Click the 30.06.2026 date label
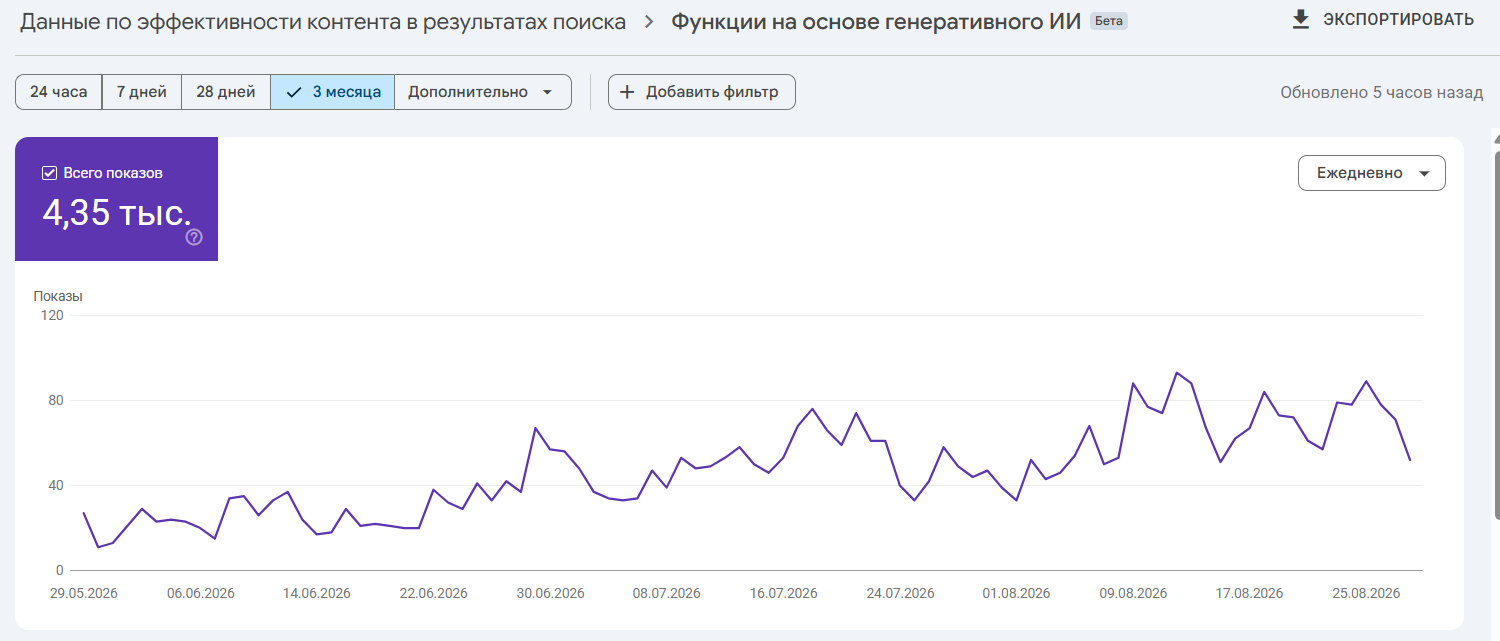1500x641 pixels. [550, 593]
